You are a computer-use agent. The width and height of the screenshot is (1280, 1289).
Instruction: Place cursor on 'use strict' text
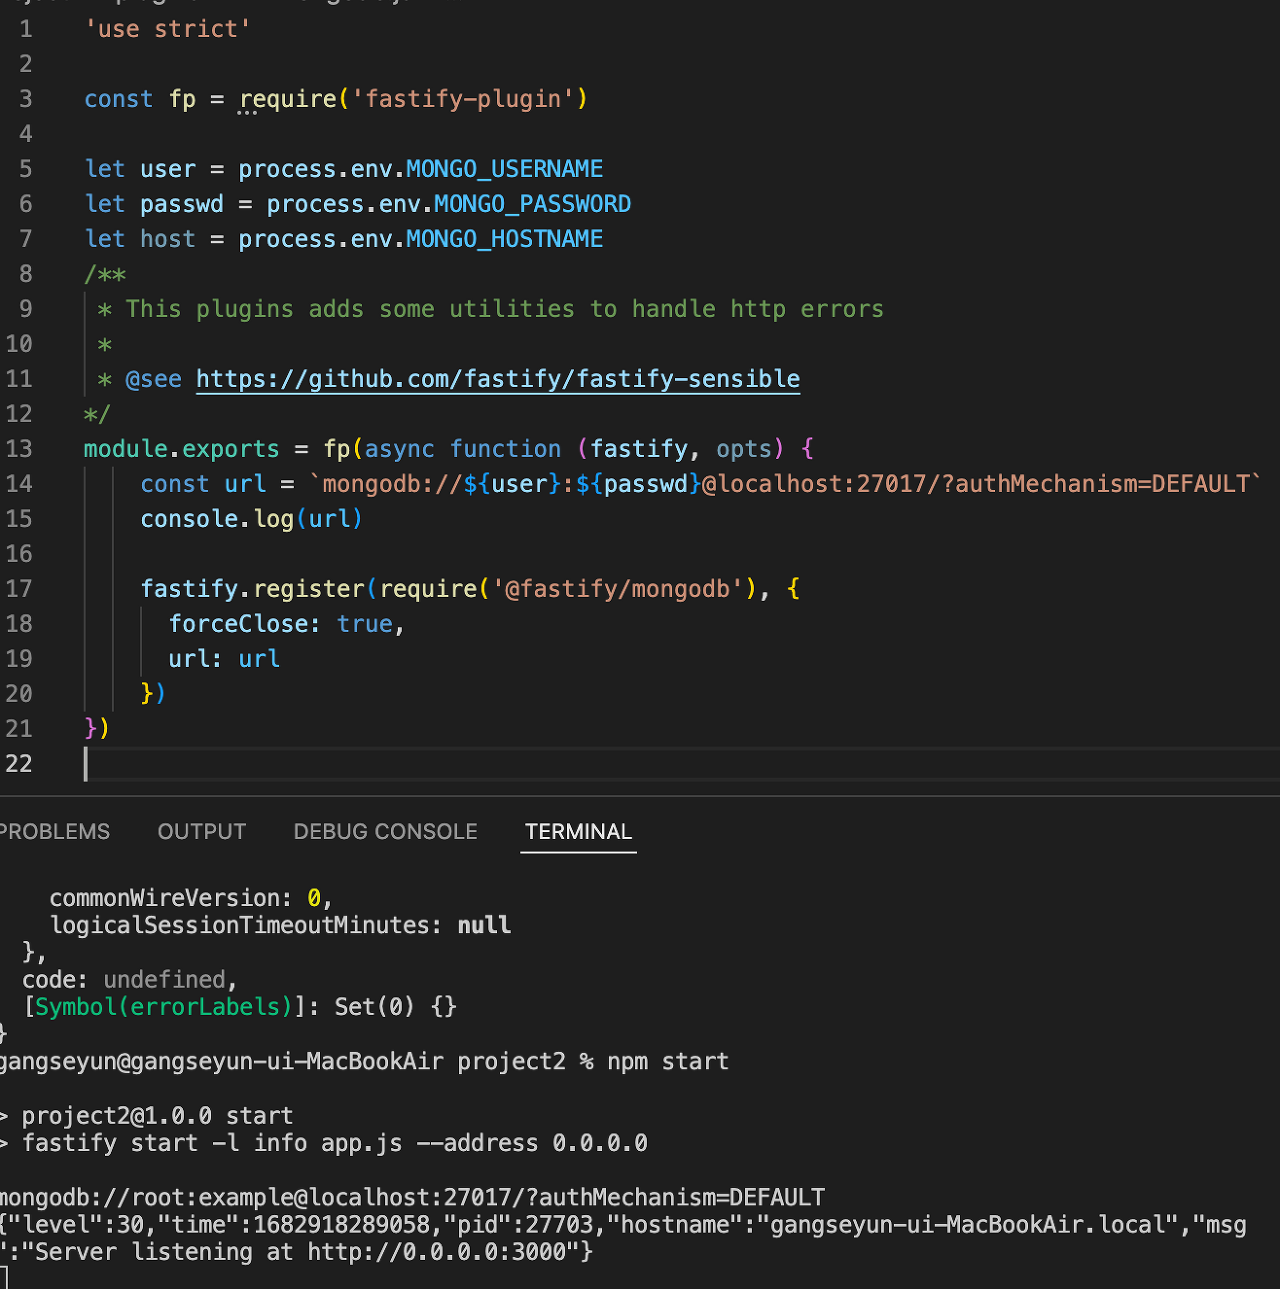[167, 29]
